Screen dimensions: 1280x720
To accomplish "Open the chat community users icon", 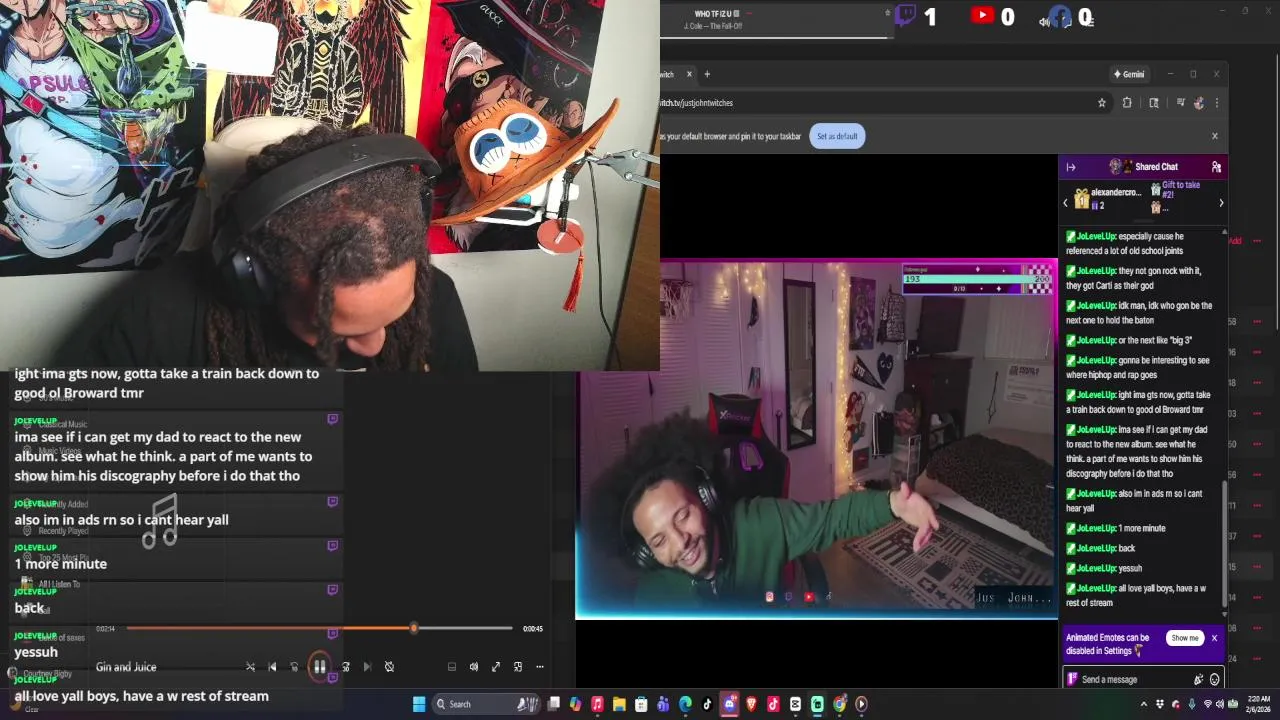I will [1216, 167].
